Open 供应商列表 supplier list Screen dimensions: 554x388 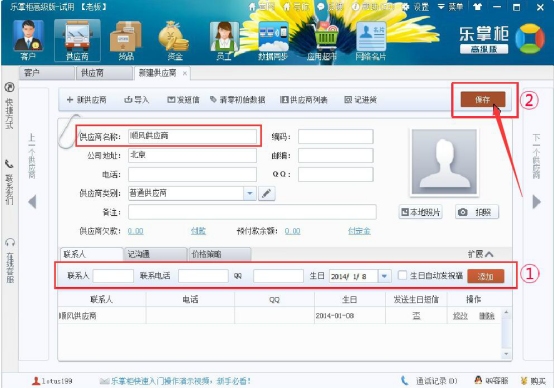point(304,100)
